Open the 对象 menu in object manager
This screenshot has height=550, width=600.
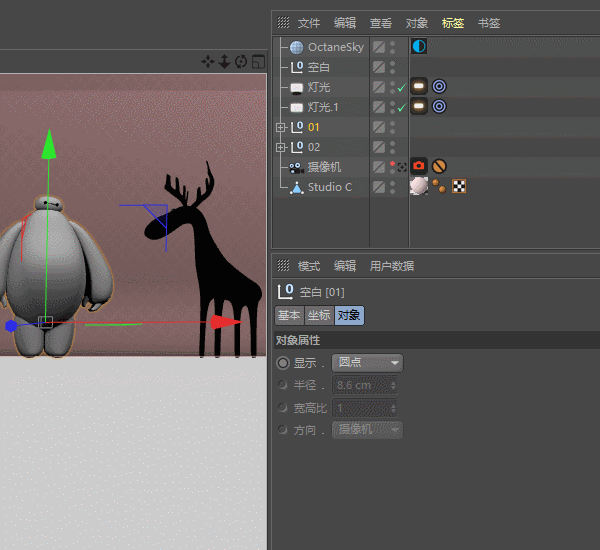(417, 23)
